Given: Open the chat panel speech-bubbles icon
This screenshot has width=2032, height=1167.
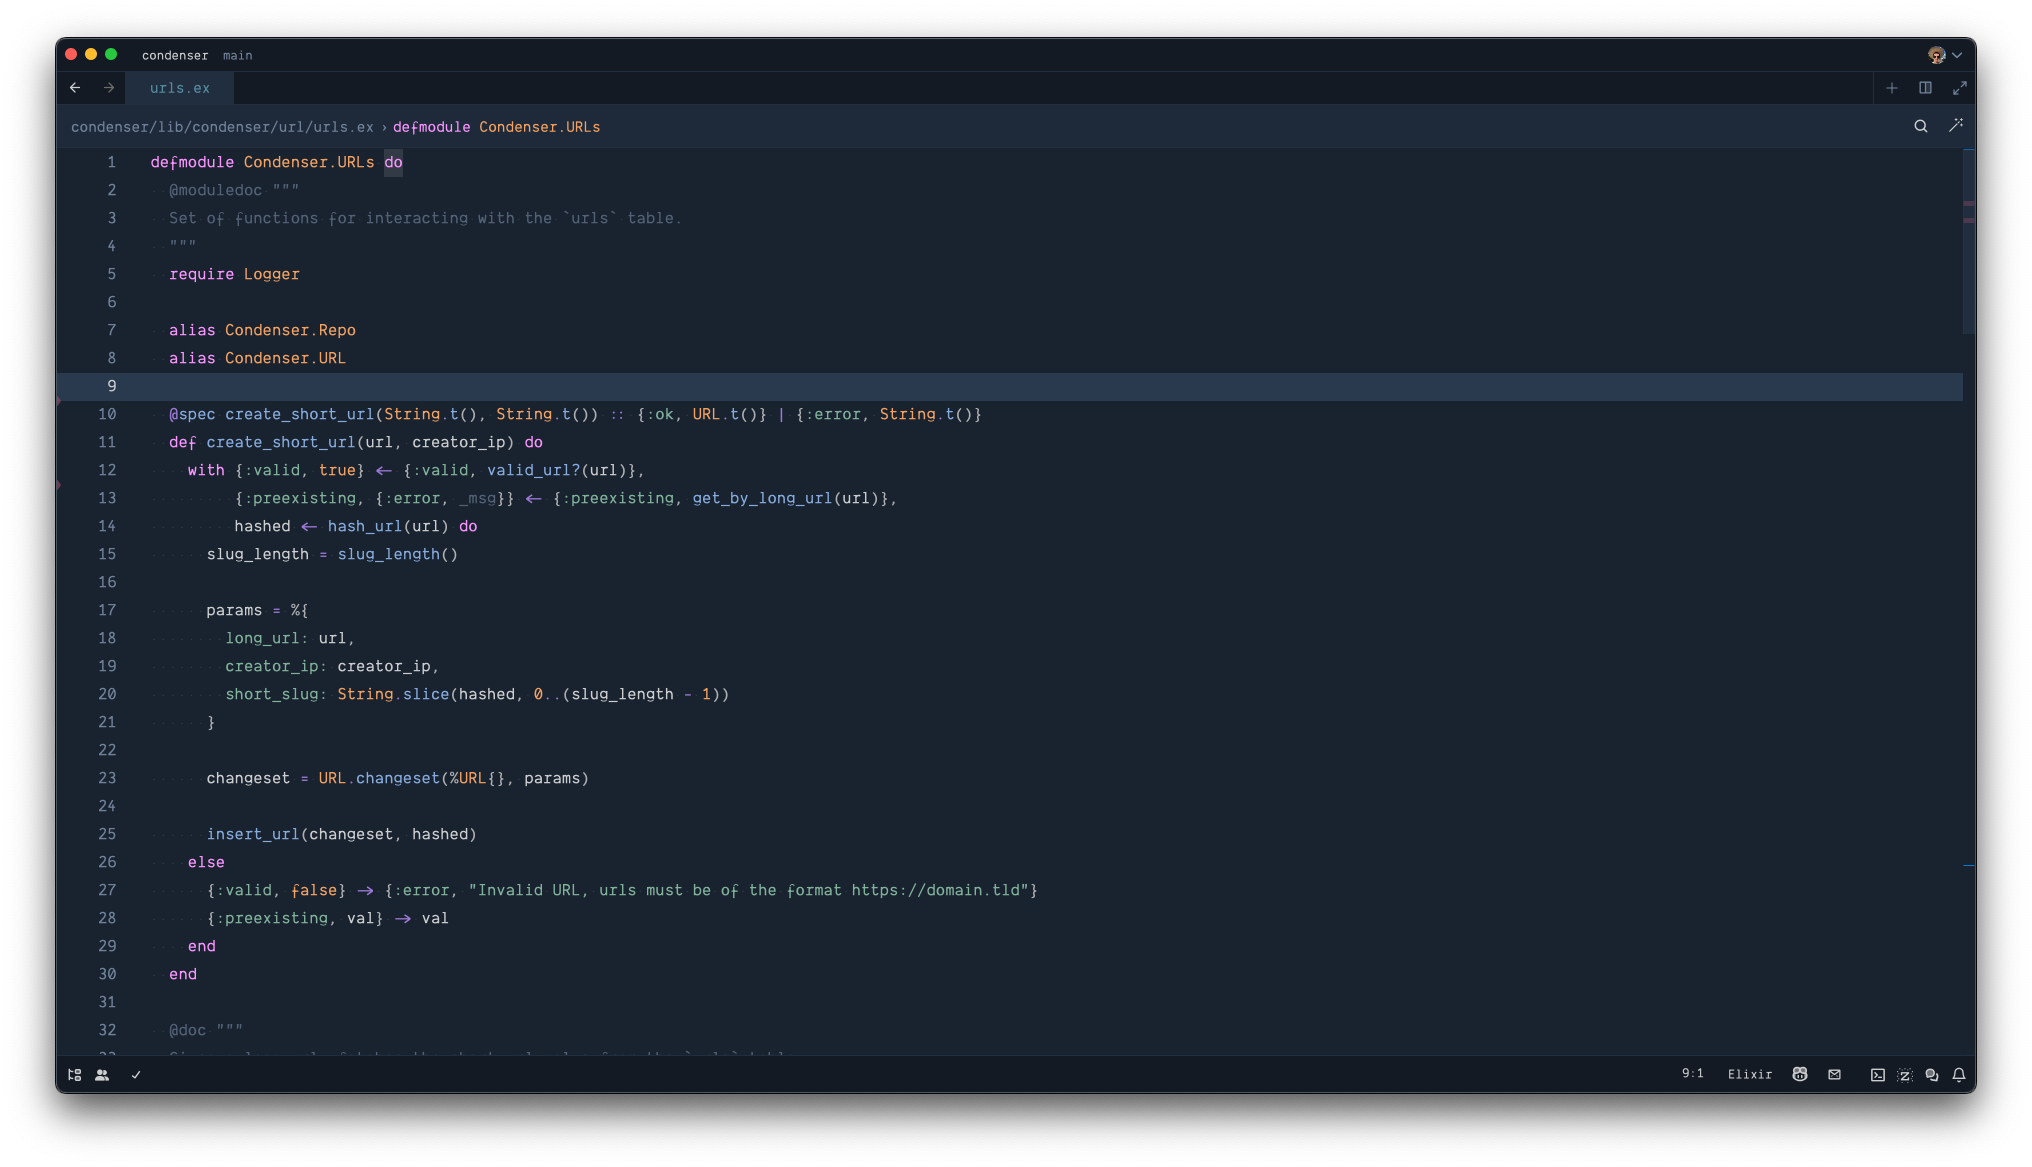Looking at the screenshot, I should coord(1931,1075).
